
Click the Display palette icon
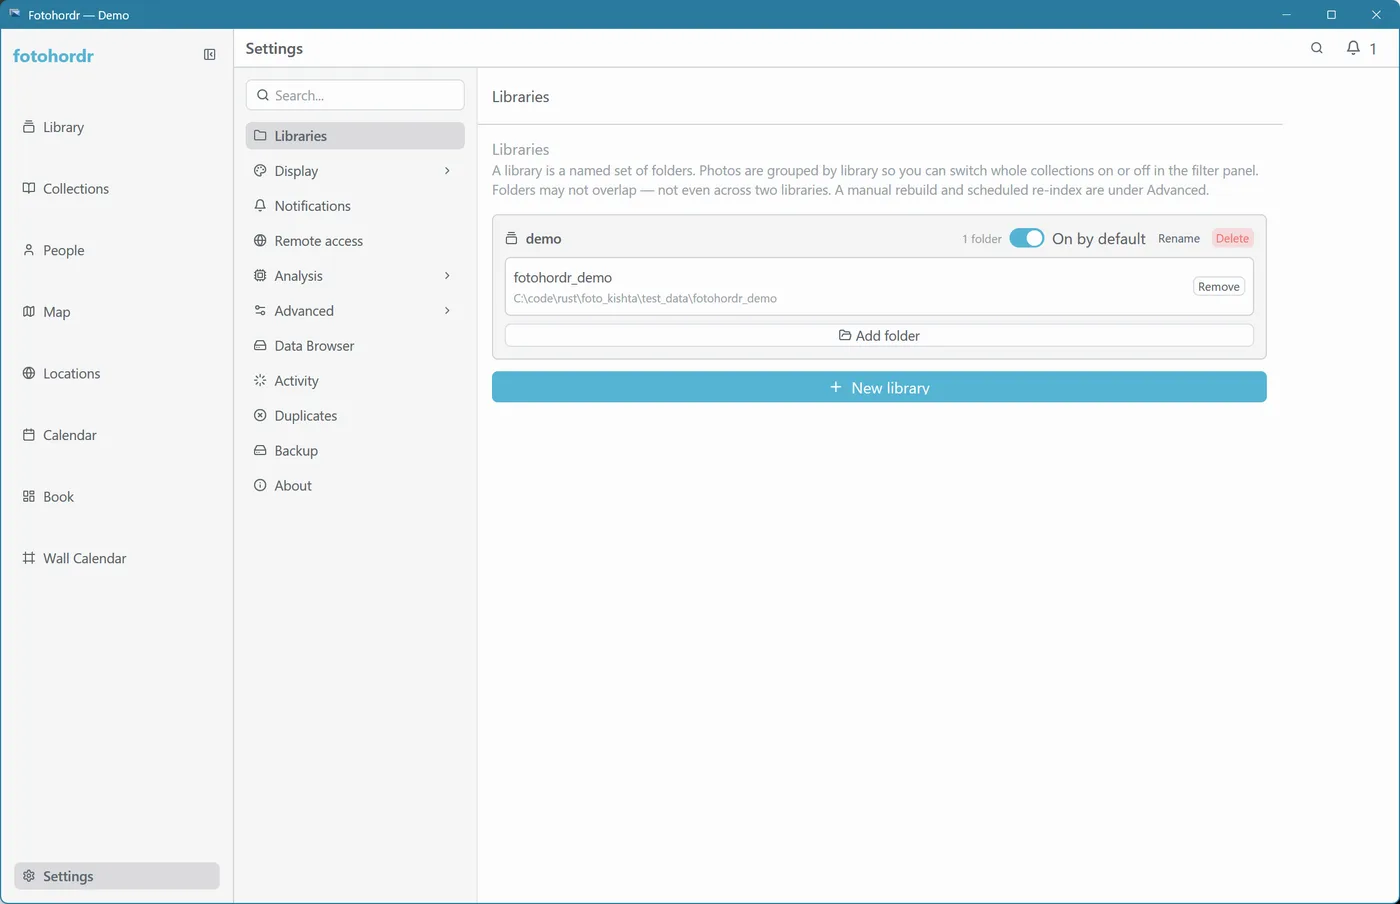(260, 171)
